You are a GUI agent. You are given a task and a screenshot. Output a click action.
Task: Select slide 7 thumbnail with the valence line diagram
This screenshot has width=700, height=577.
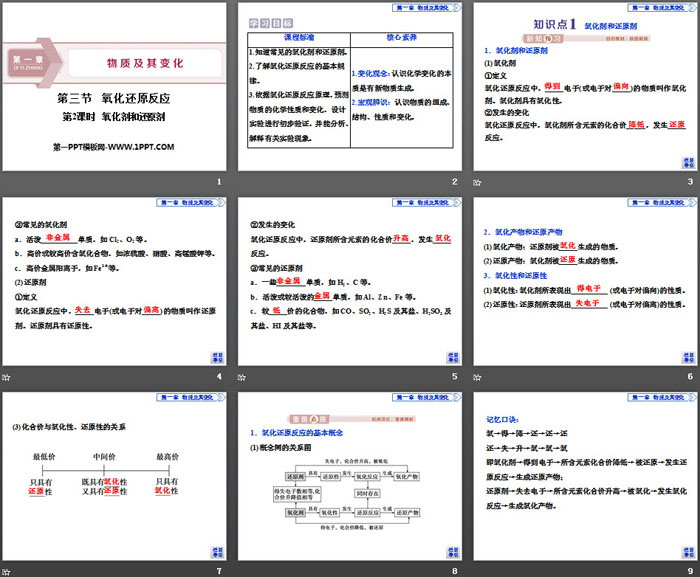click(114, 477)
